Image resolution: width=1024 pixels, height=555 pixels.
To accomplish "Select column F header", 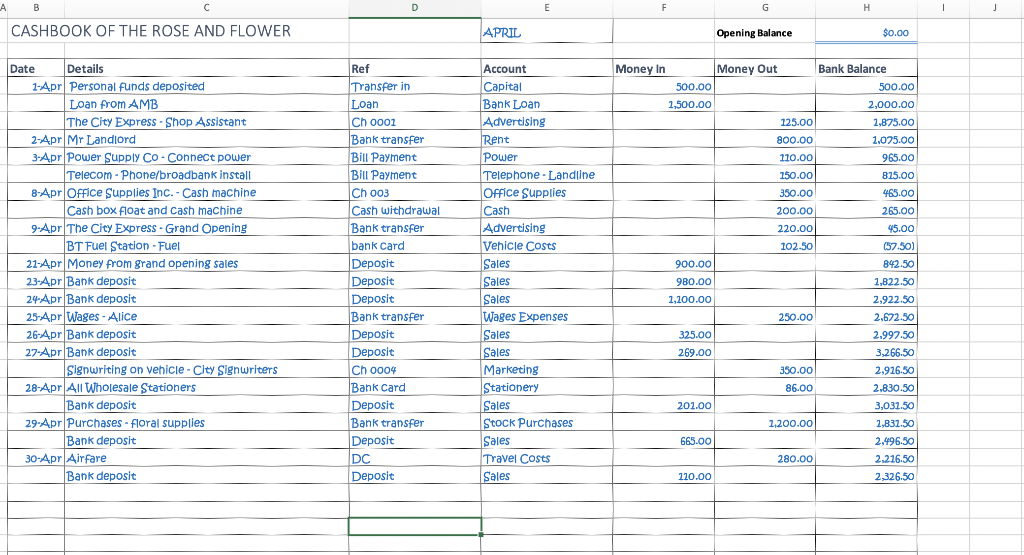I will coord(664,8).
